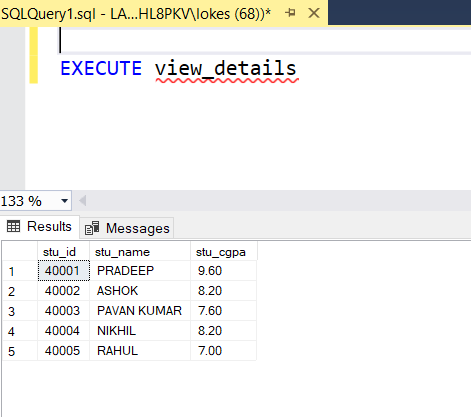Select cell with id 40001
This screenshot has height=417, width=471.
pos(64,271)
